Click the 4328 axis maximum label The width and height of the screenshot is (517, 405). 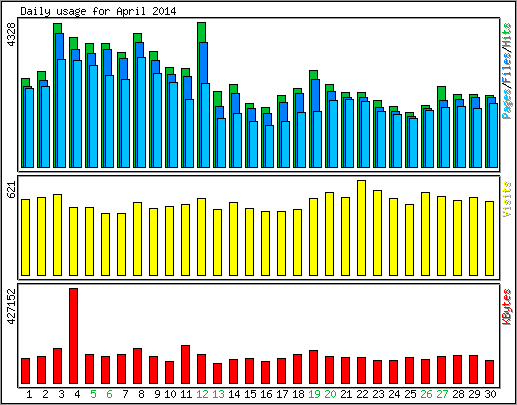pyautogui.click(x=11, y=35)
